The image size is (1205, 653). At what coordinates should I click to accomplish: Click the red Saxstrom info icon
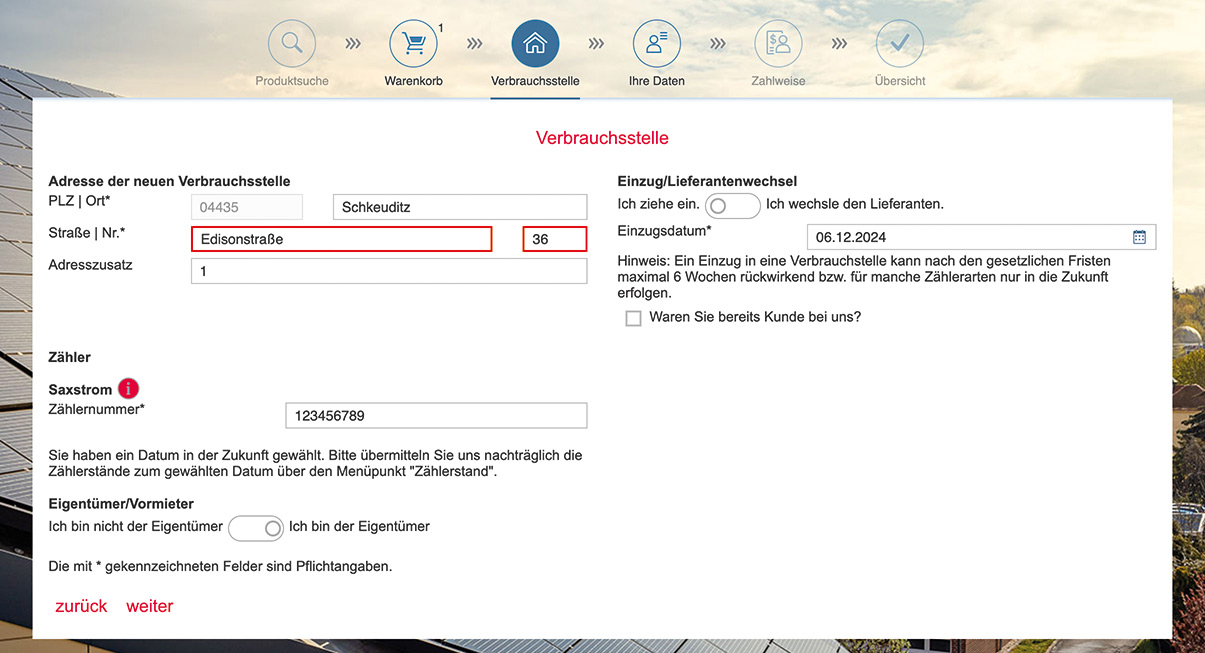tap(128, 389)
